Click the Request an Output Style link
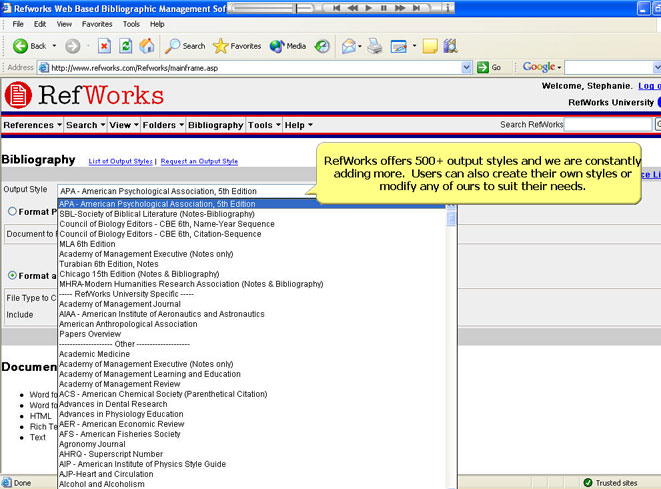 tap(199, 161)
